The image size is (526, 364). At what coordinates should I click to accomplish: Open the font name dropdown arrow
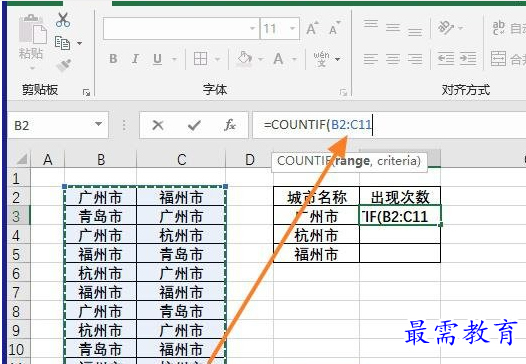tap(253, 29)
